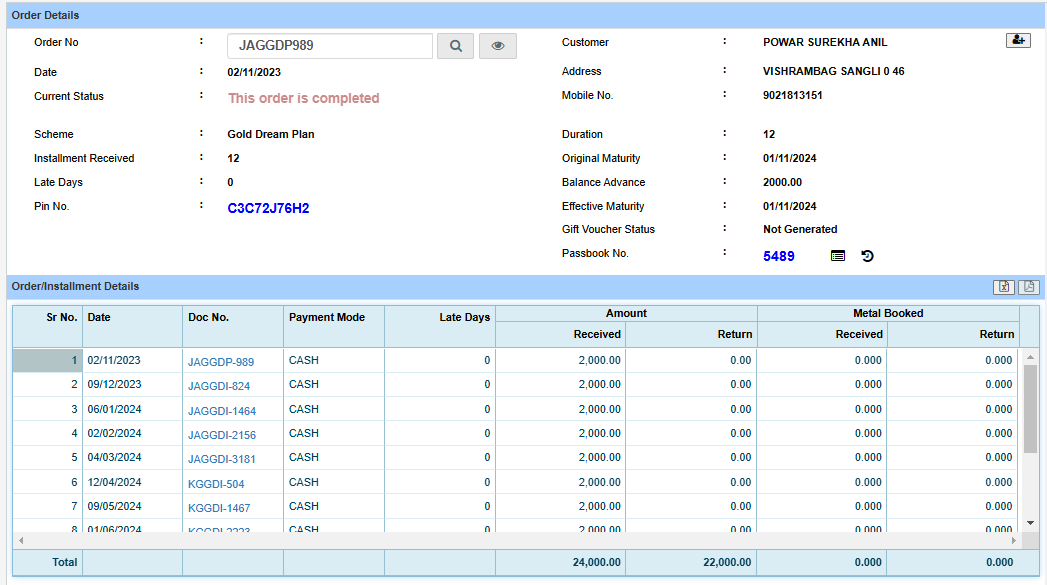Click the Total row label
Viewport: 1047px width, 585px height.
[65, 562]
